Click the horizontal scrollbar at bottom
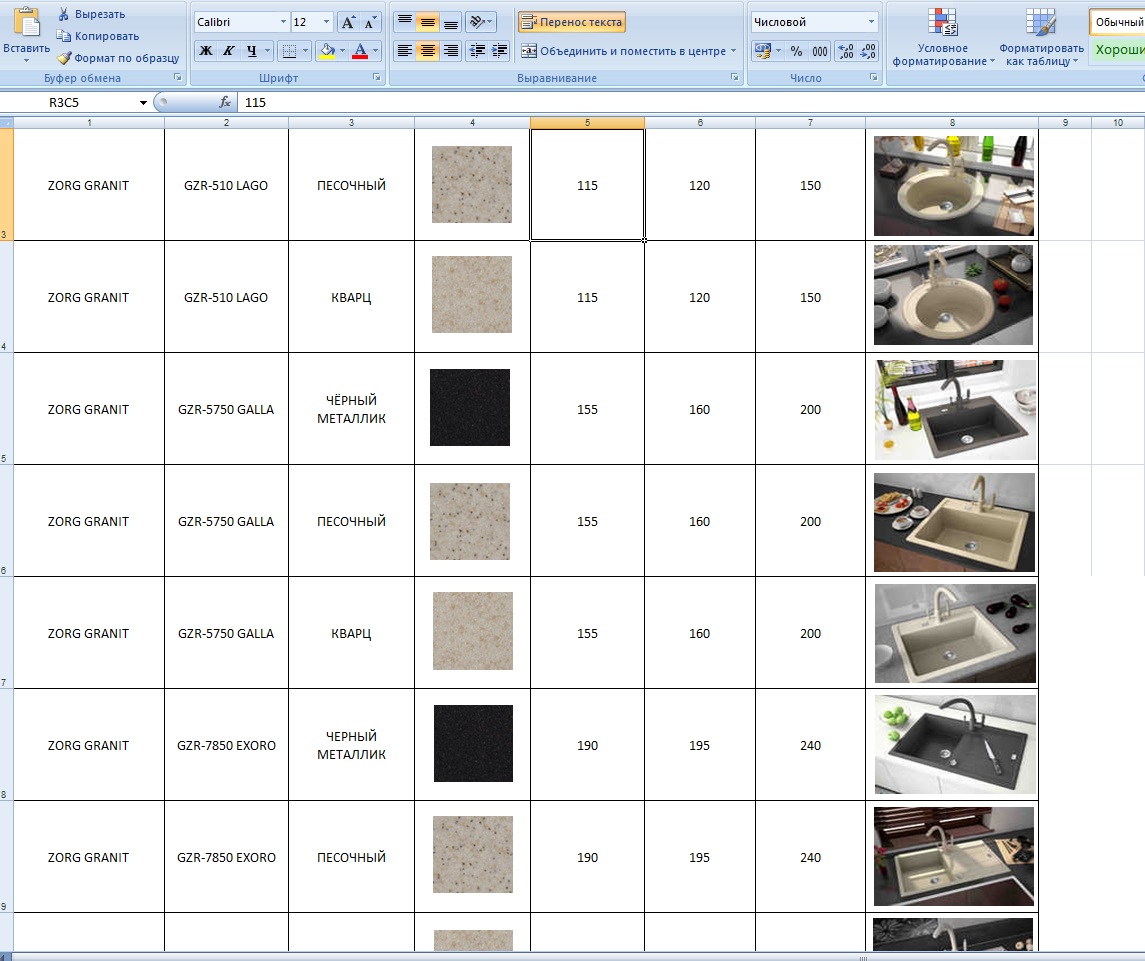 pos(572,957)
